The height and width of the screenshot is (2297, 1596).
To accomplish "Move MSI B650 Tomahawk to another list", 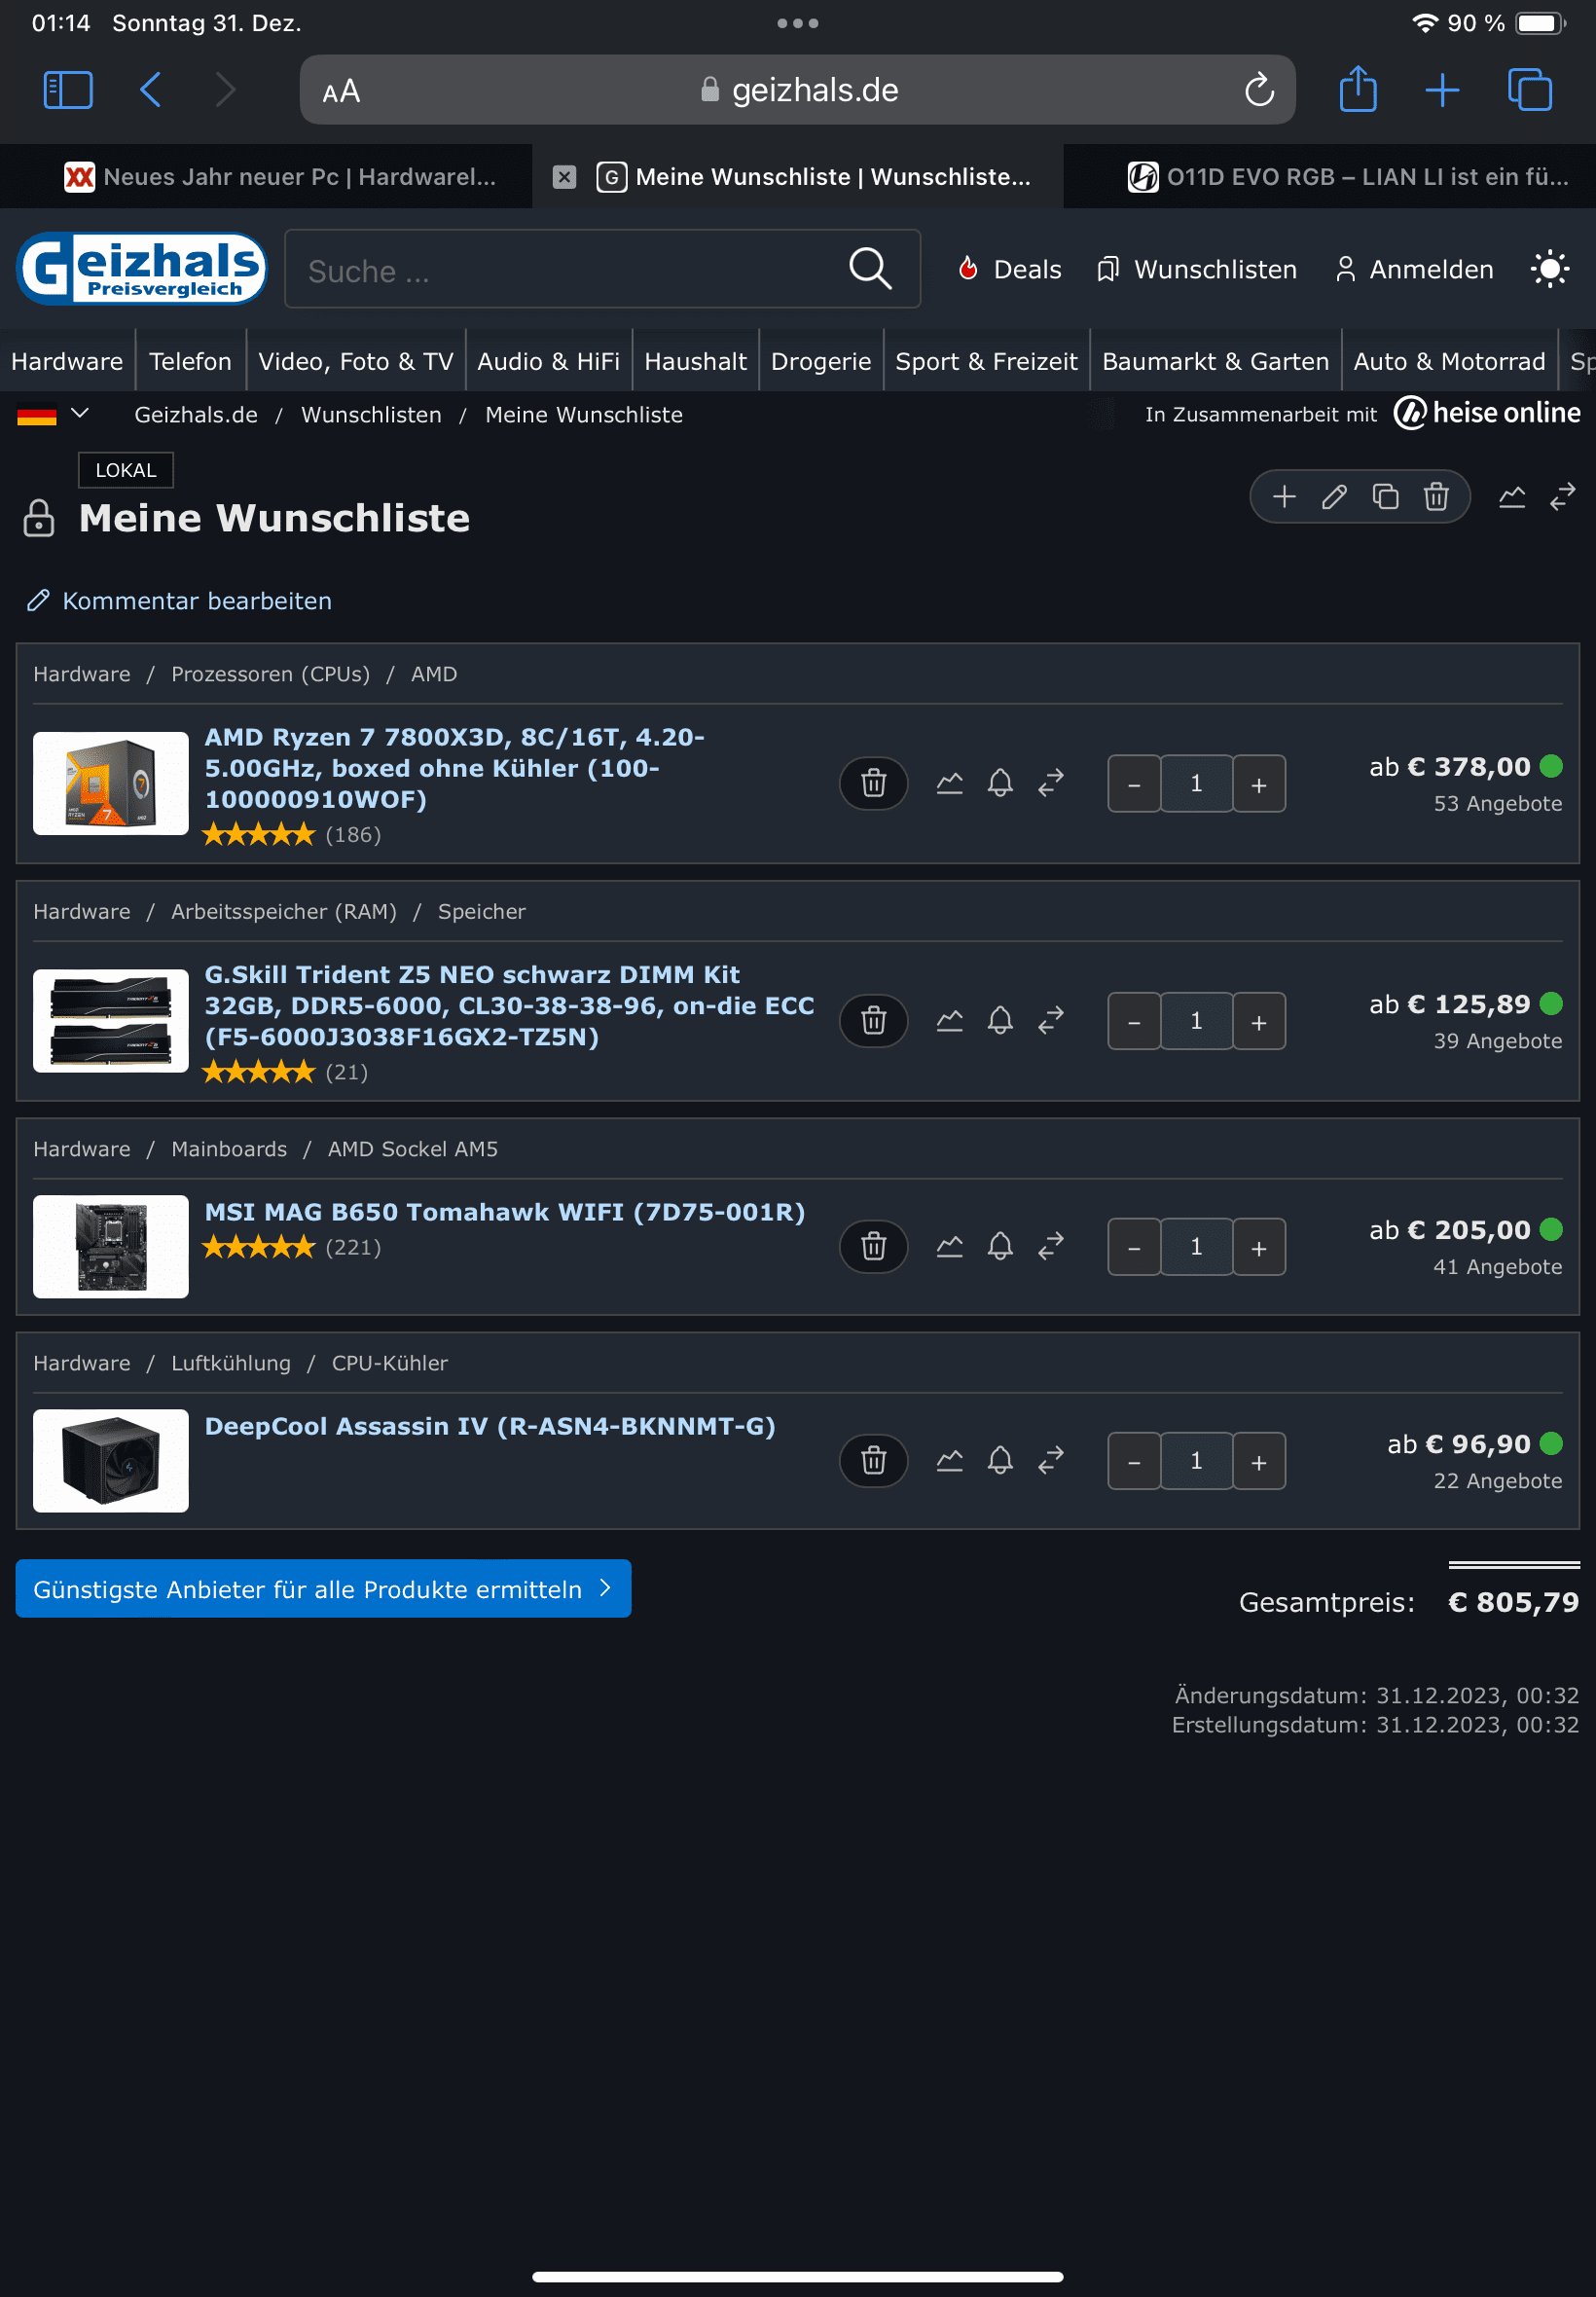I will (1051, 1246).
